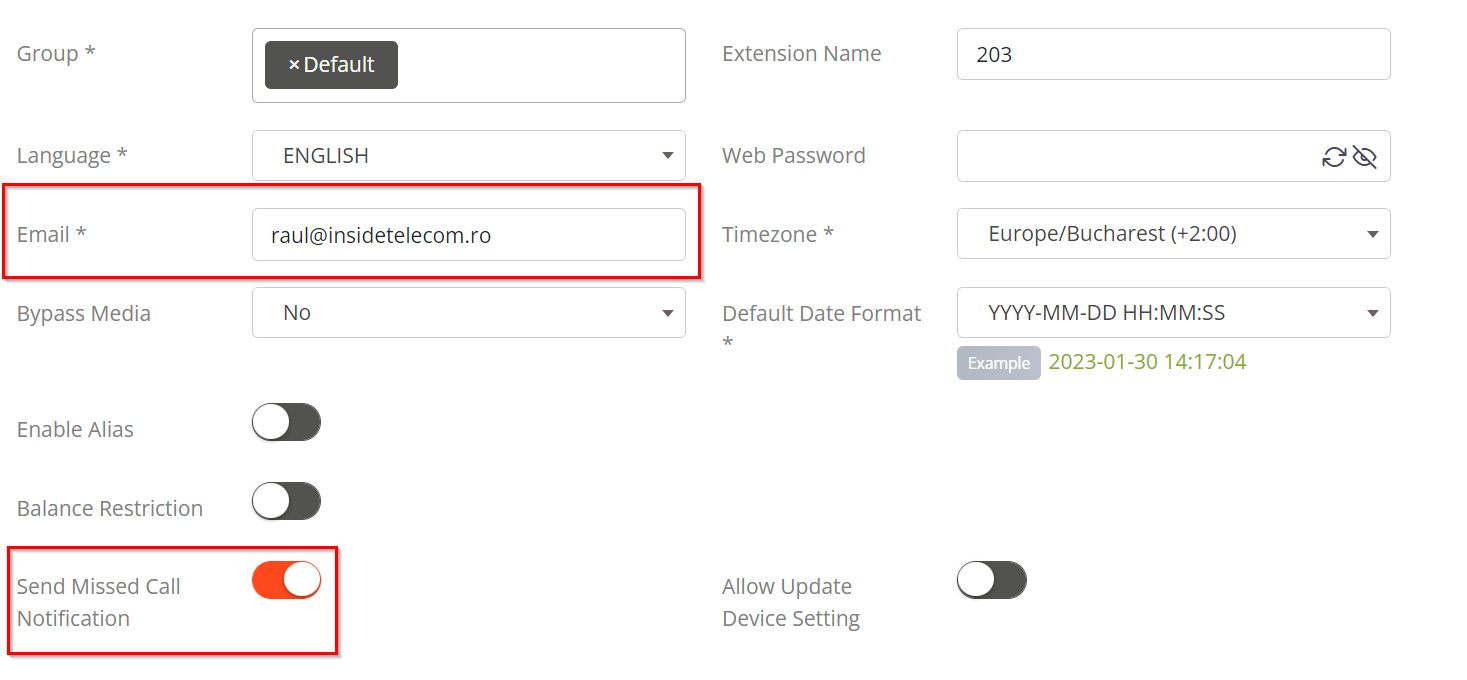The height and width of the screenshot is (680, 1467).
Task: Click the Example date badge
Action: click(999, 363)
